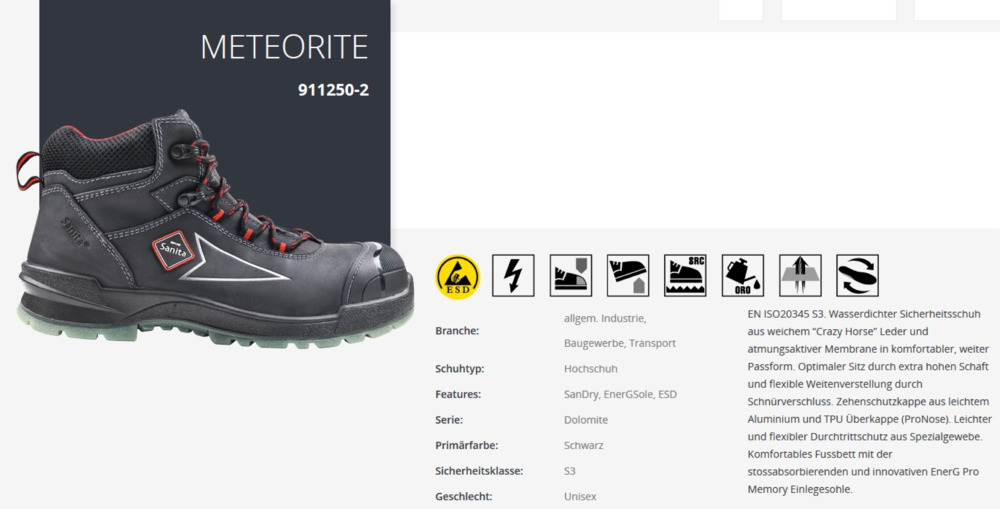Click the article number 911250-2
The height and width of the screenshot is (509, 1000).
[x=334, y=90]
